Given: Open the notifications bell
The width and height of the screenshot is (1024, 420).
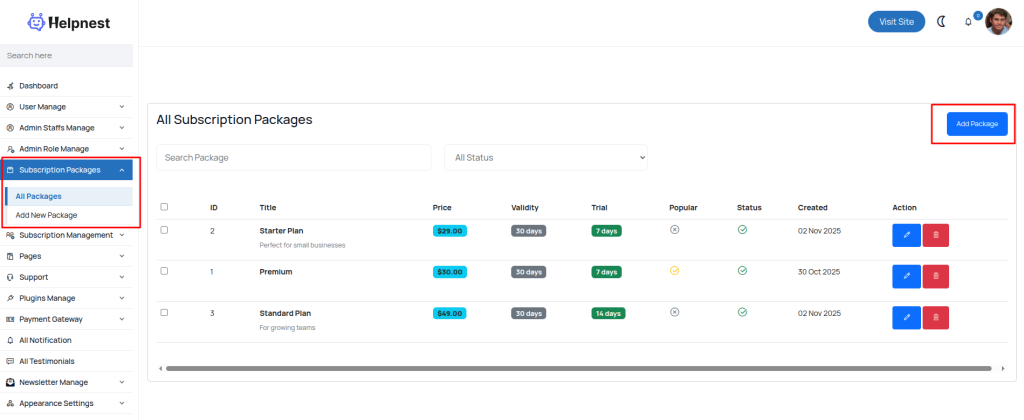Looking at the screenshot, I should 968,22.
